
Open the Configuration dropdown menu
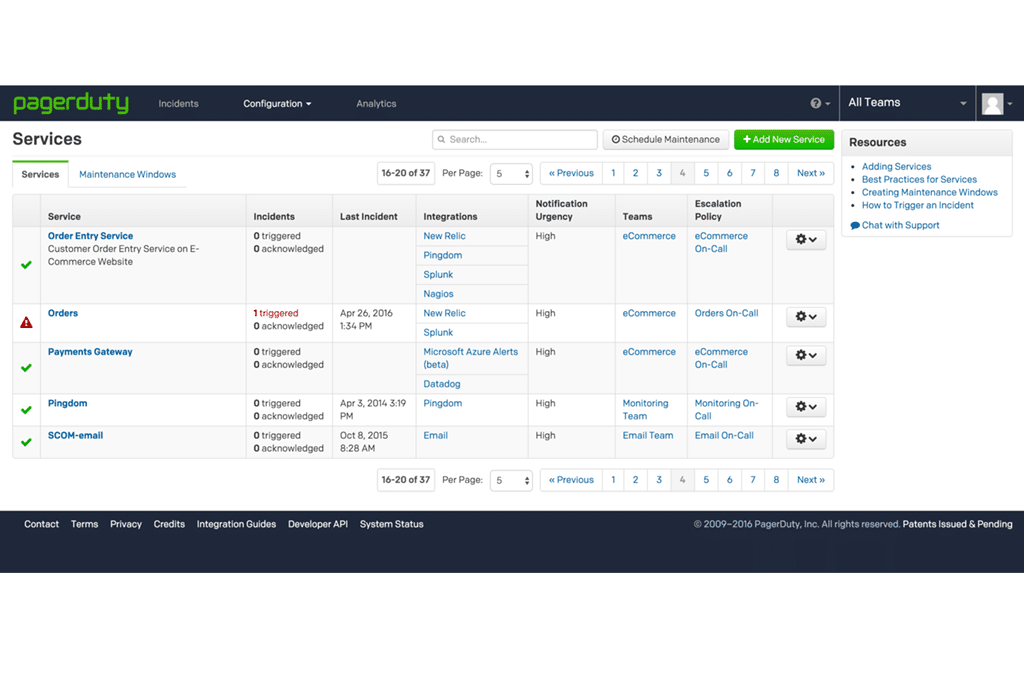point(277,103)
